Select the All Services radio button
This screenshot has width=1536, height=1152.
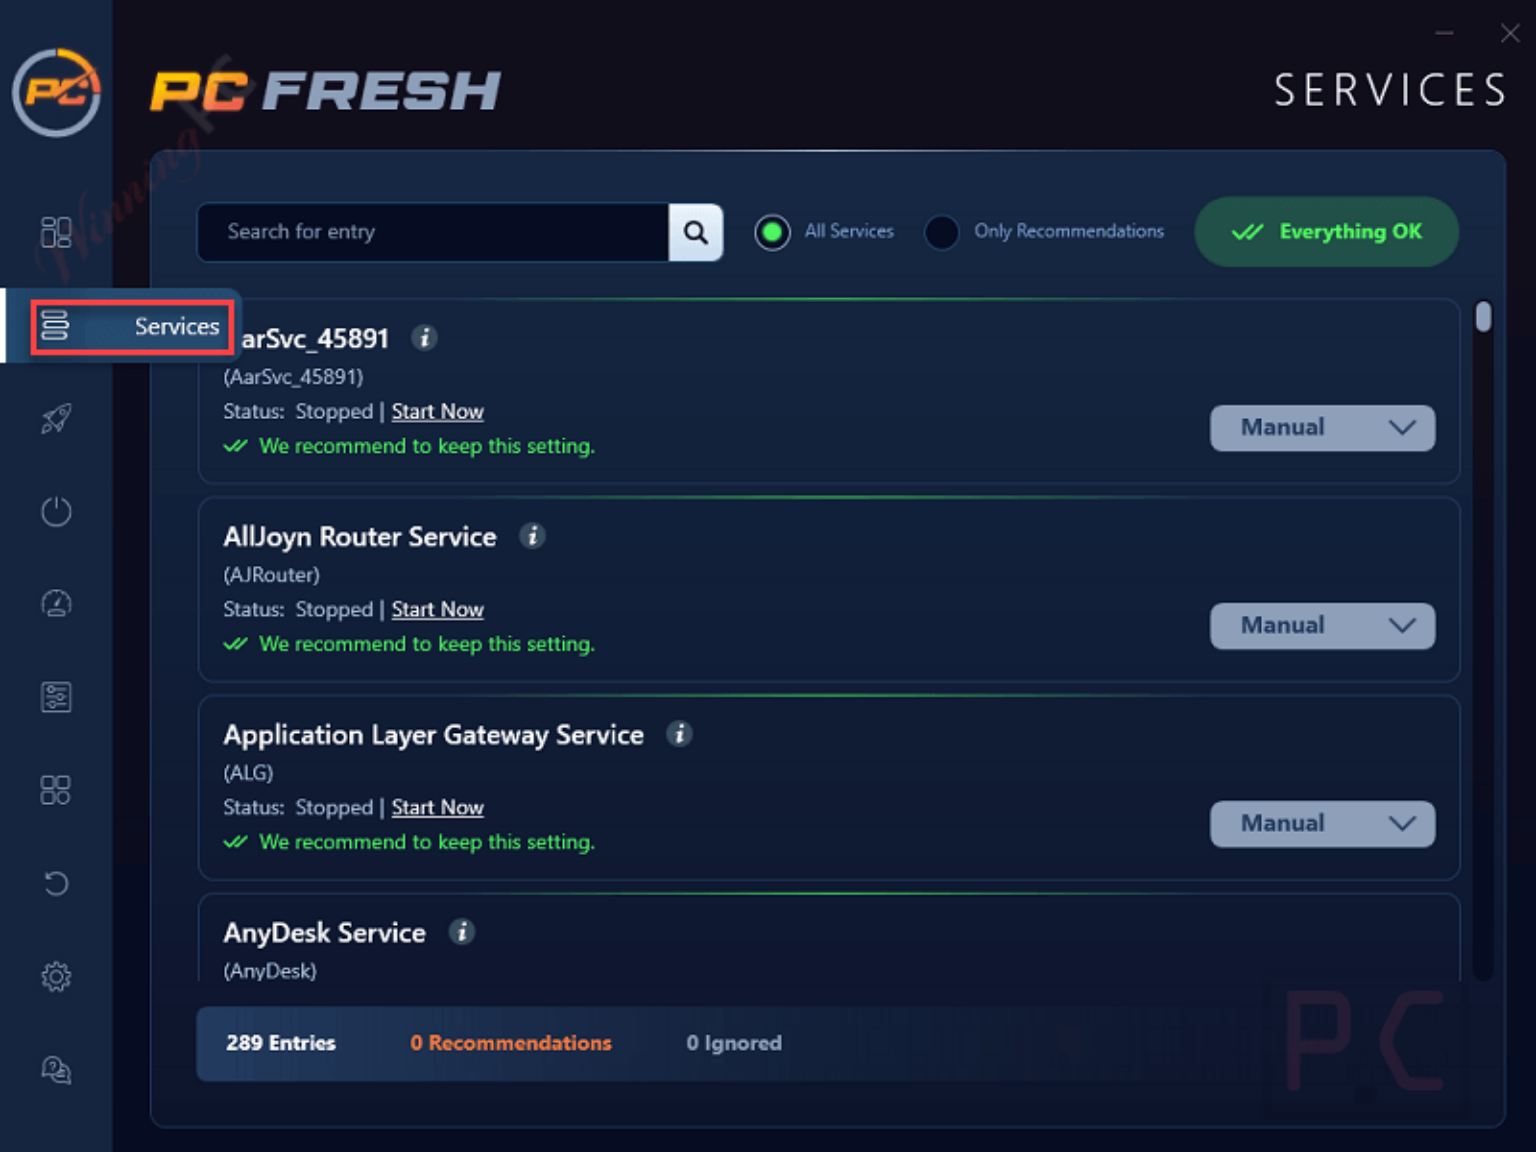pyautogui.click(x=772, y=231)
